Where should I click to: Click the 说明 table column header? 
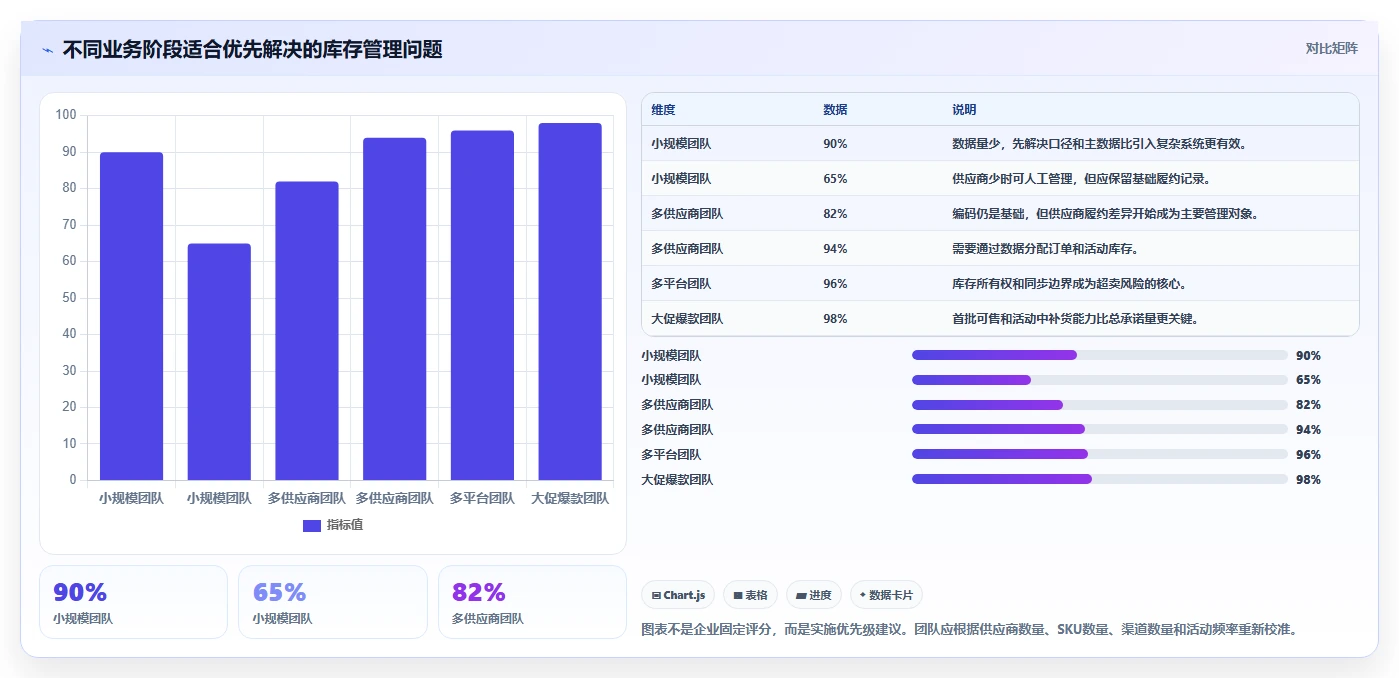click(x=964, y=110)
